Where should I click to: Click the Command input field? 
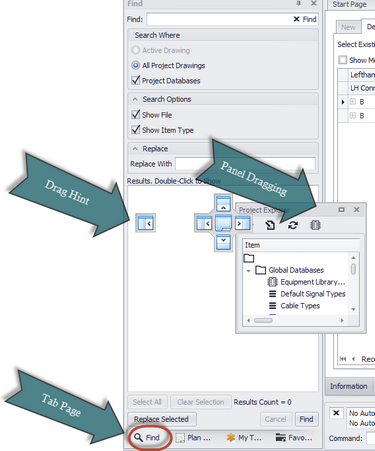pyautogui.click(x=370, y=438)
